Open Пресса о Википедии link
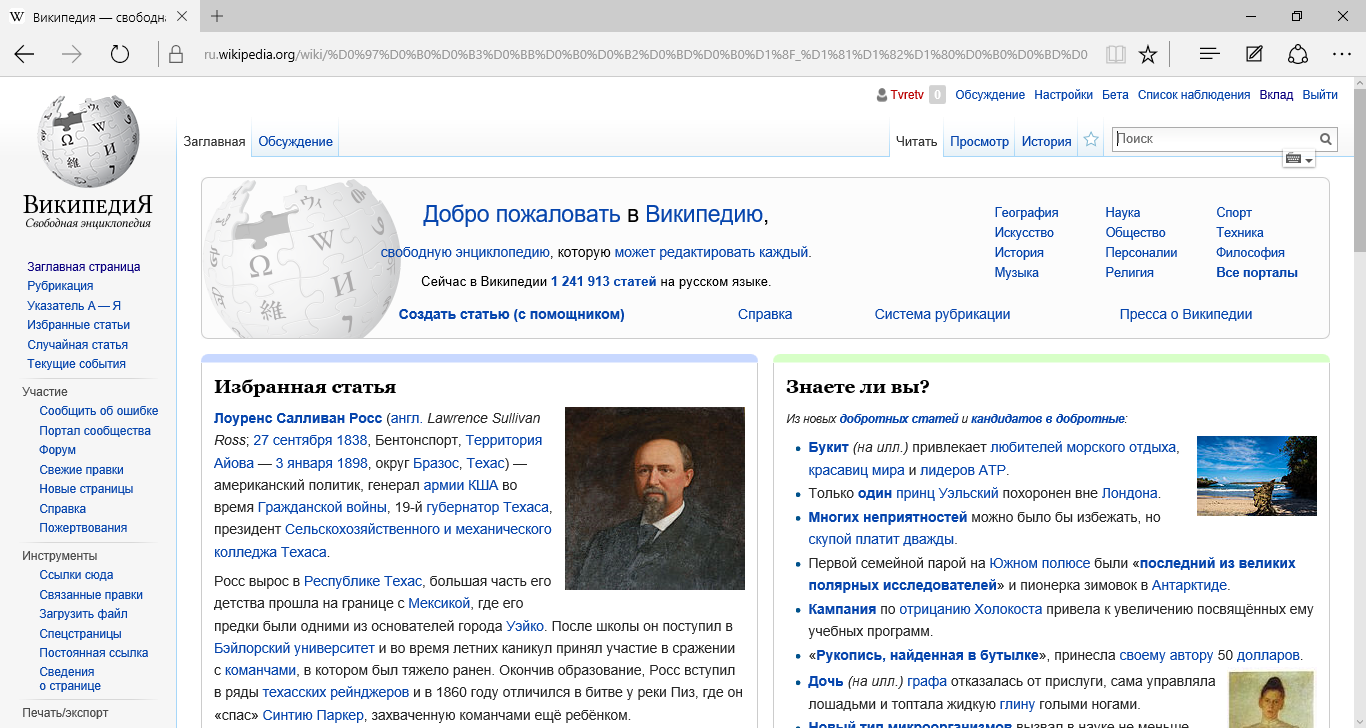This screenshot has width=1366, height=728. point(1186,314)
